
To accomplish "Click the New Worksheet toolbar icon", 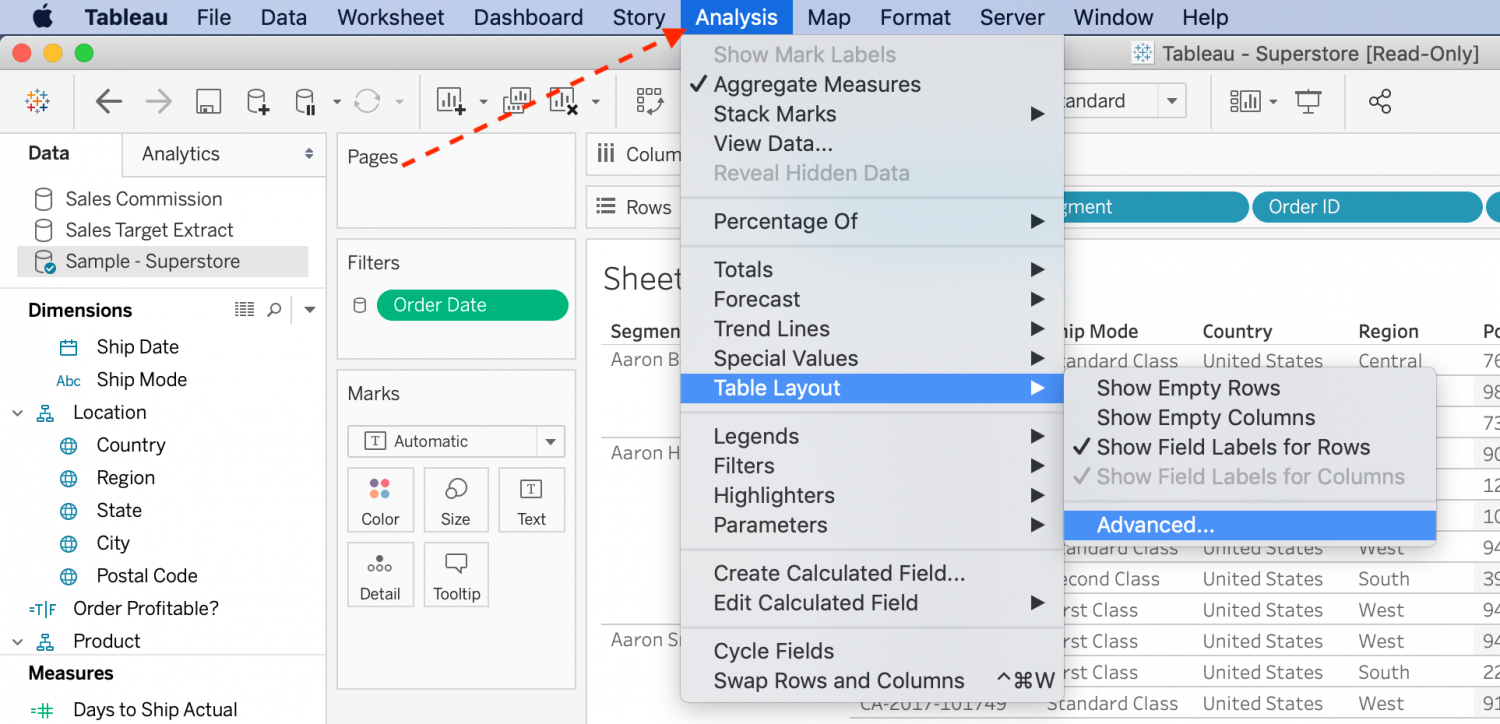I will click(x=450, y=101).
